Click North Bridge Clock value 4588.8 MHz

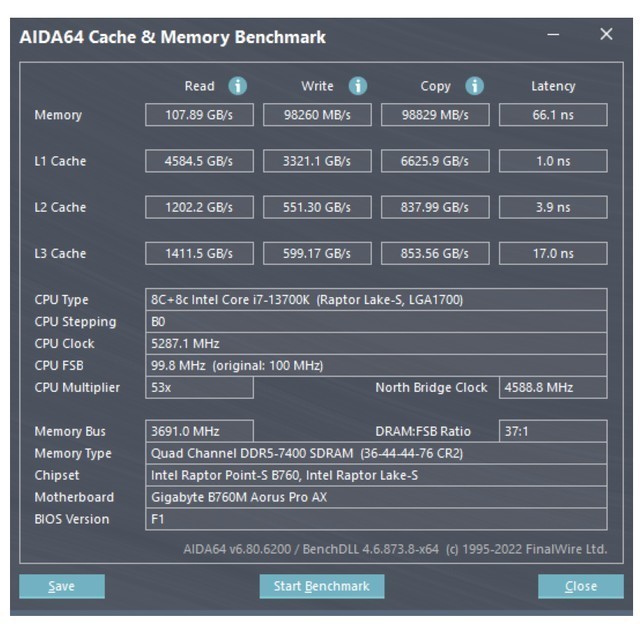pyautogui.click(x=553, y=387)
